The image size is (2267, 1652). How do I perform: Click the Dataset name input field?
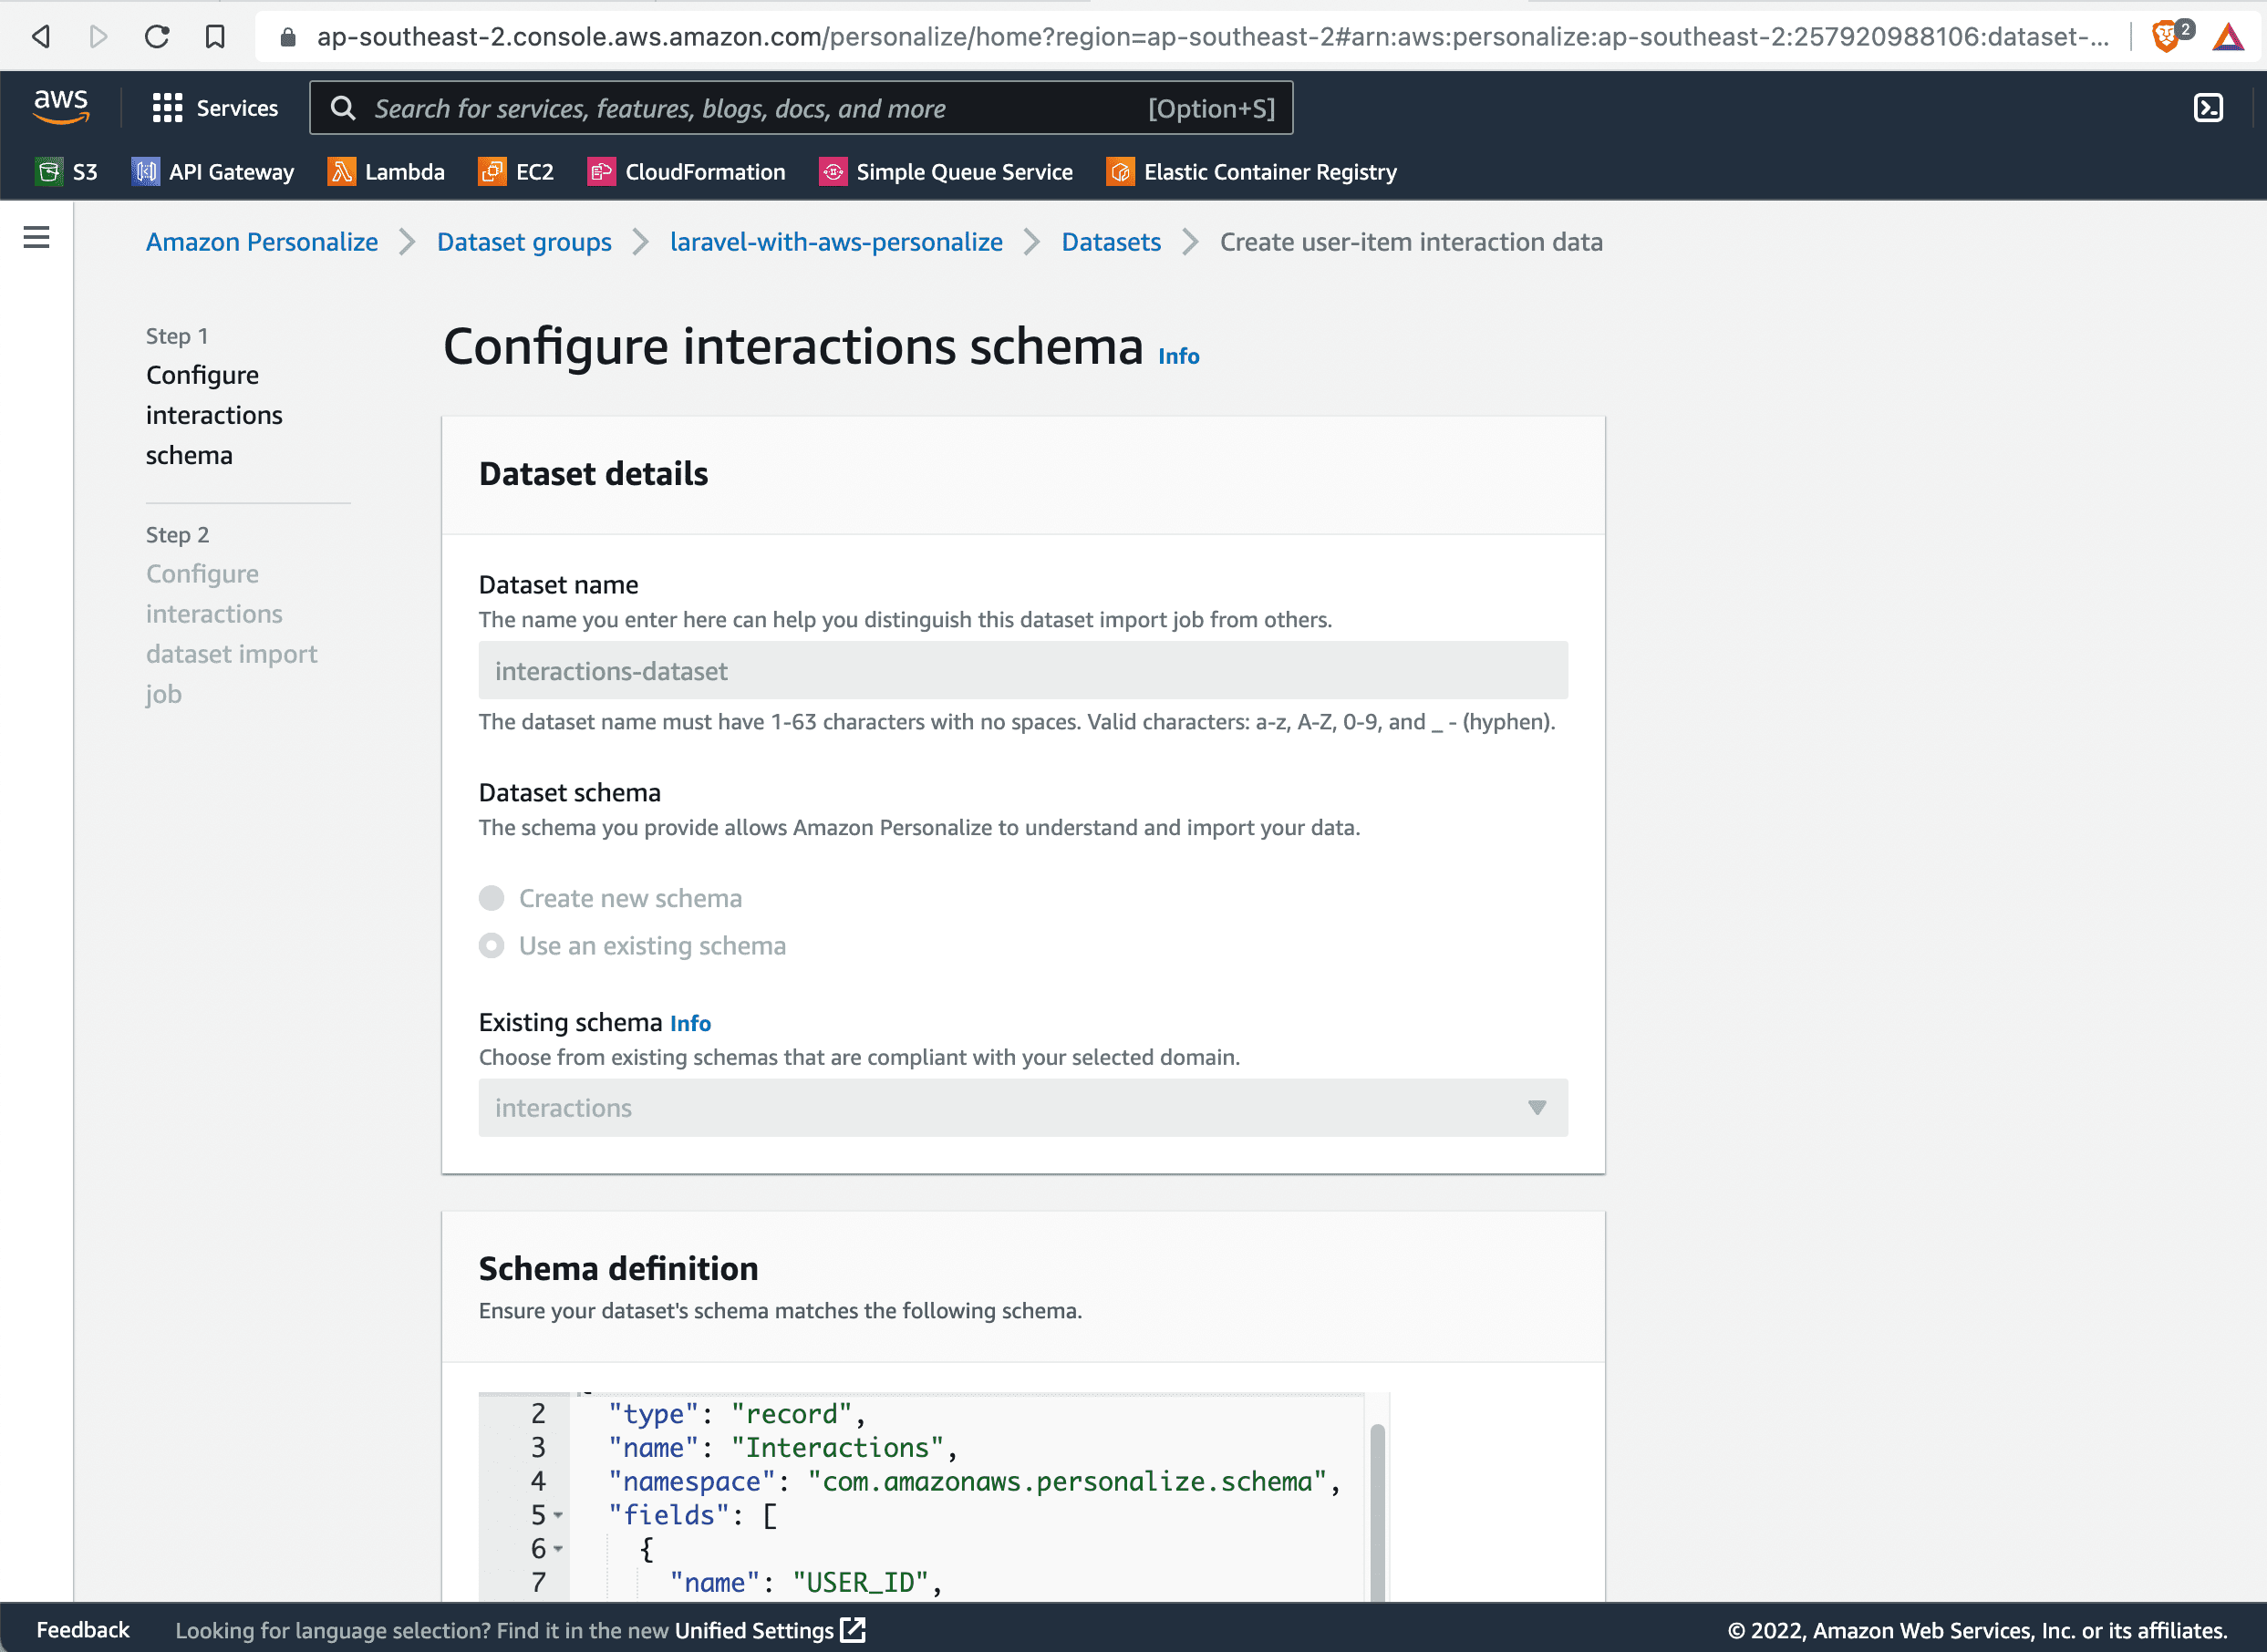1020,670
